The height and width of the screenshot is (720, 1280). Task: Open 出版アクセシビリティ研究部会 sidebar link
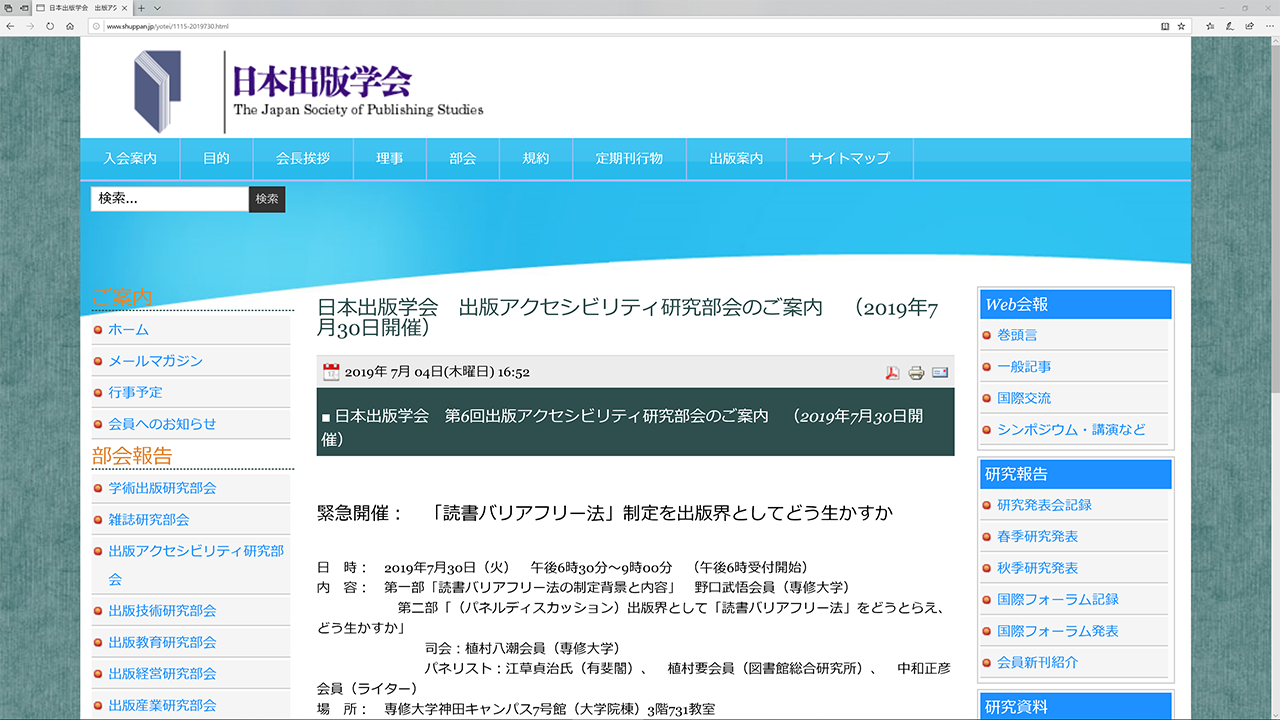pos(196,564)
